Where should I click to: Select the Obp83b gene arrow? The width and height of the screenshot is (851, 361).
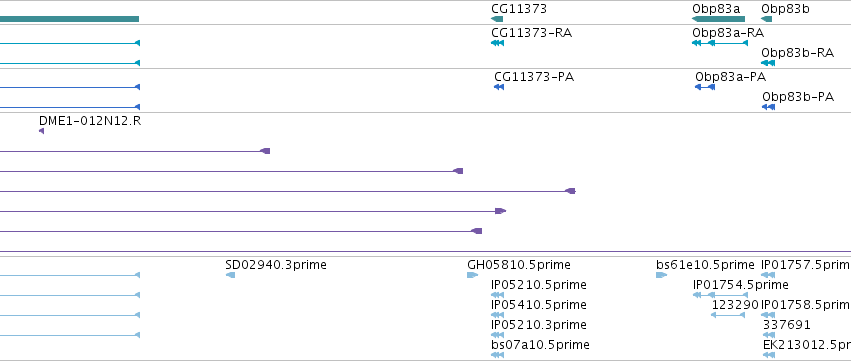tap(766, 19)
